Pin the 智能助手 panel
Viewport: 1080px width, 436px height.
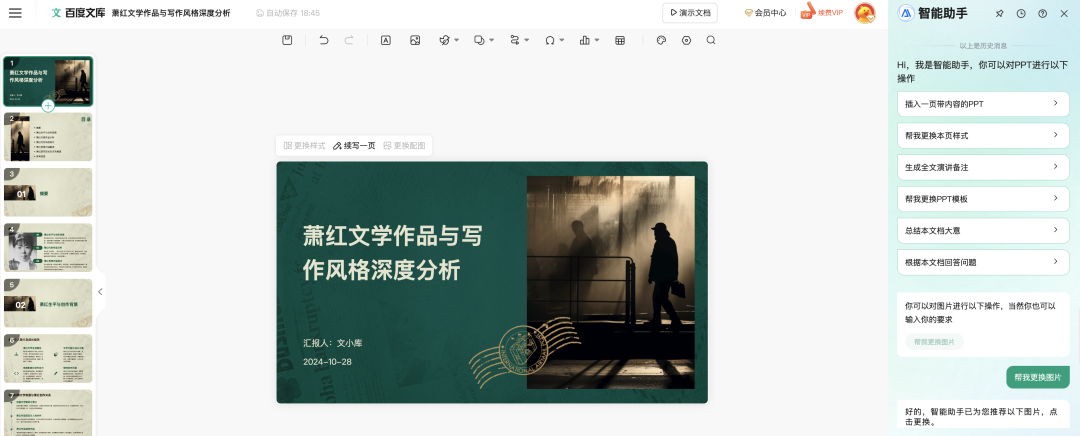pyautogui.click(x=999, y=13)
